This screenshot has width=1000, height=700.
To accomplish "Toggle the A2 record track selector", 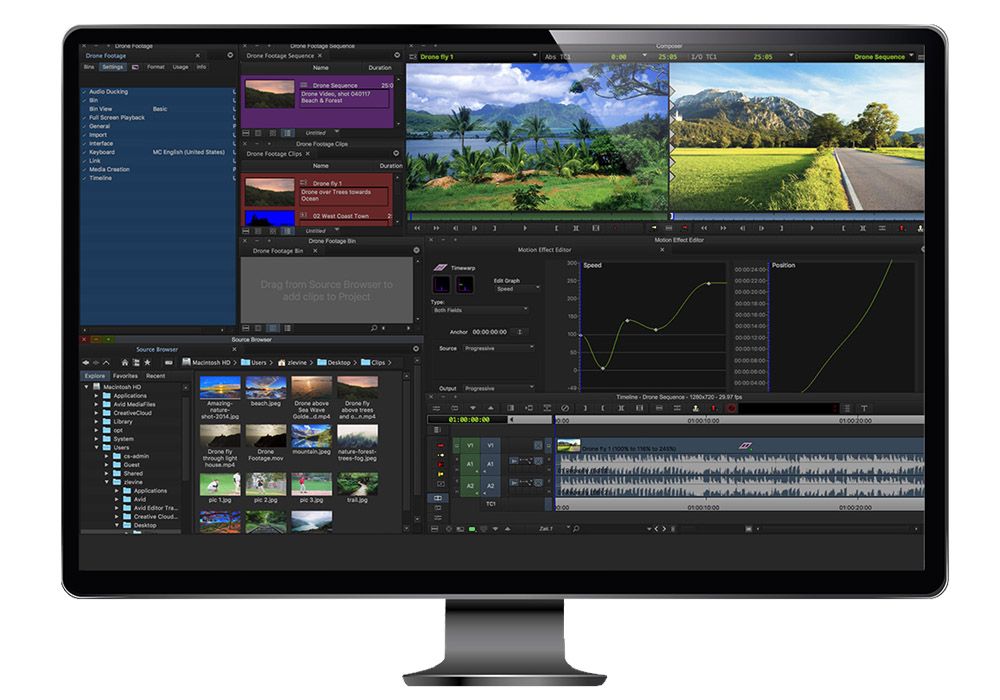I will click(490, 485).
